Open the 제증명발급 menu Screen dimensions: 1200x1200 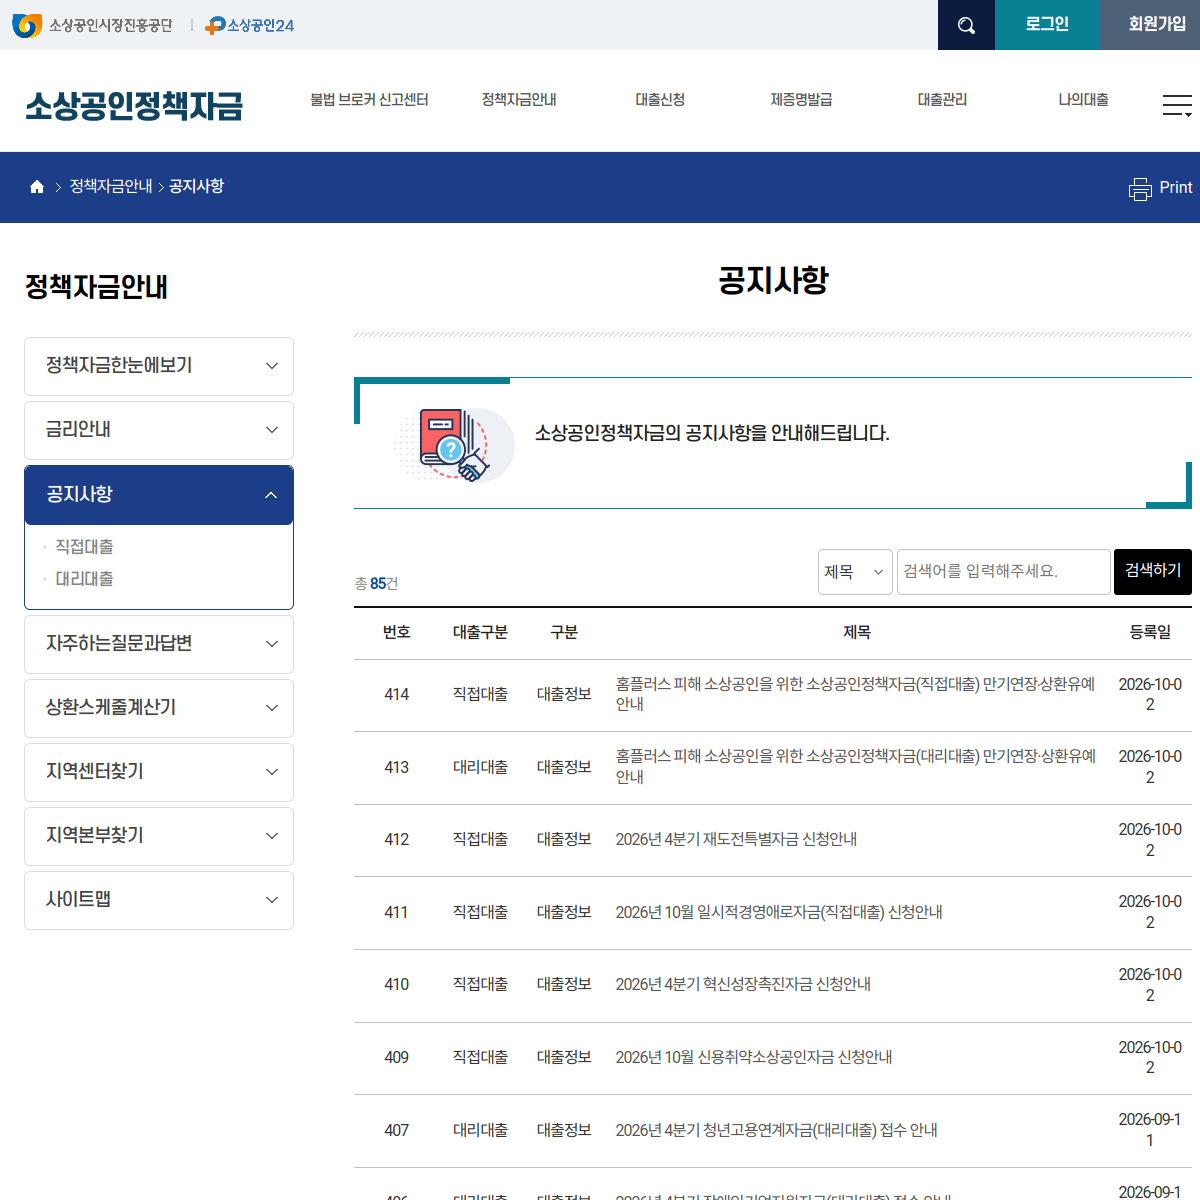[801, 100]
